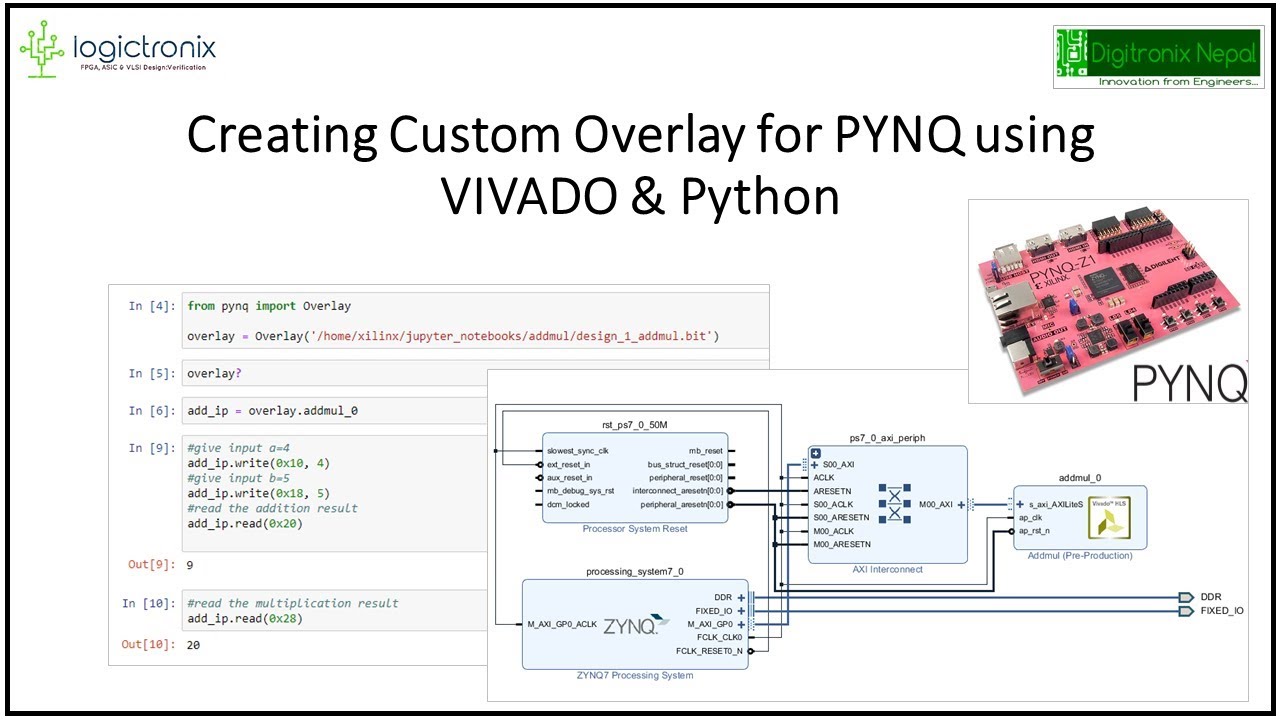Select the Out[10] result 20
The width and height of the screenshot is (1280, 720).
click(193, 645)
